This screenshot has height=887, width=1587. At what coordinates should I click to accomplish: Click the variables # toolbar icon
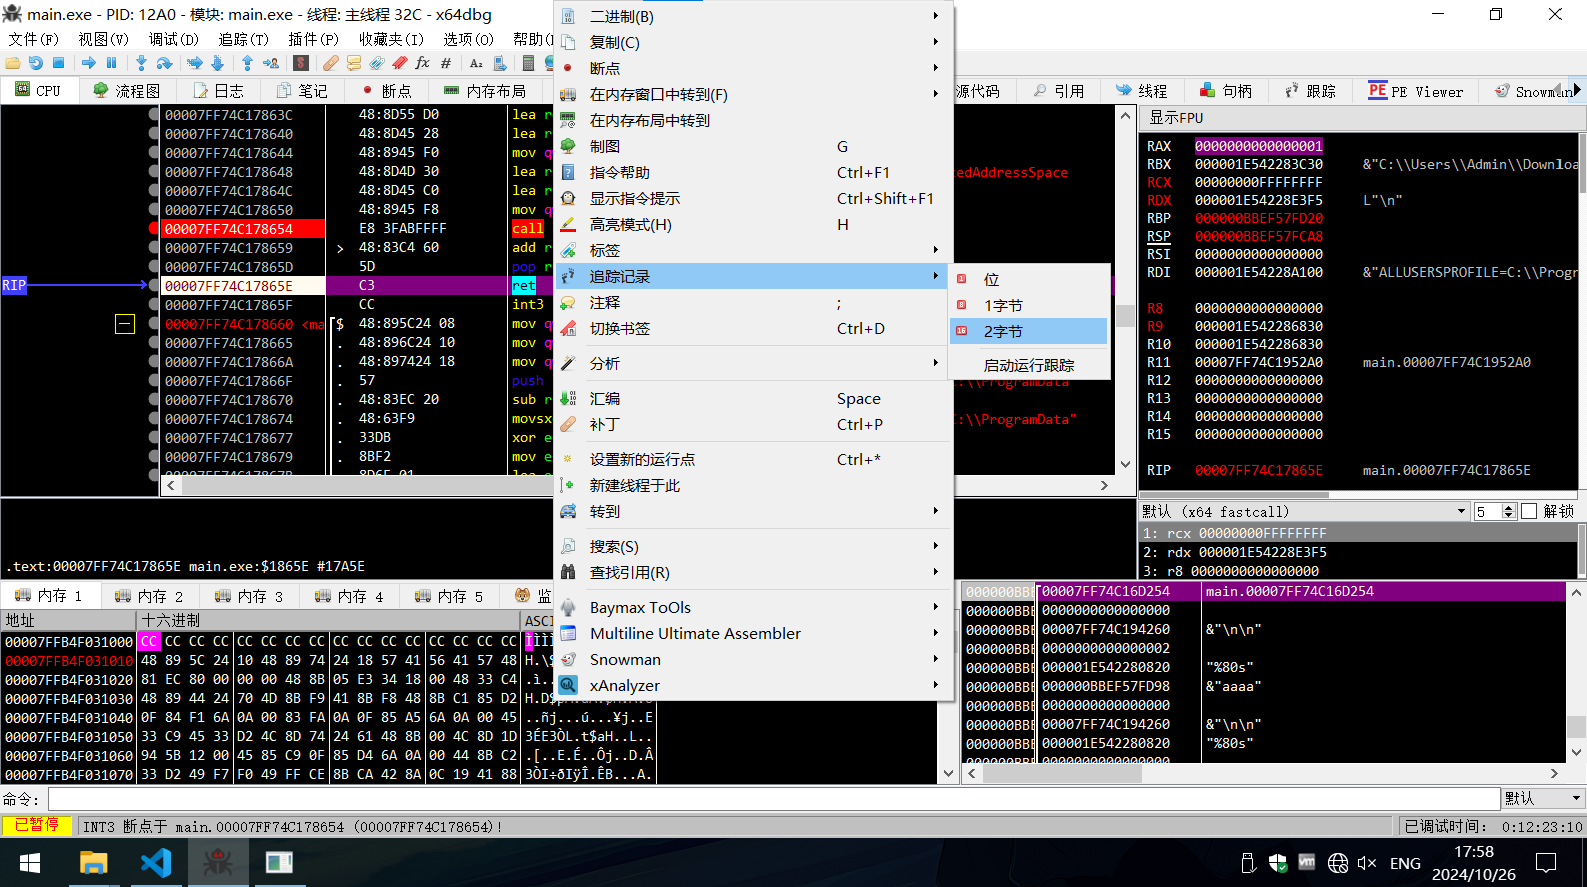[446, 63]
